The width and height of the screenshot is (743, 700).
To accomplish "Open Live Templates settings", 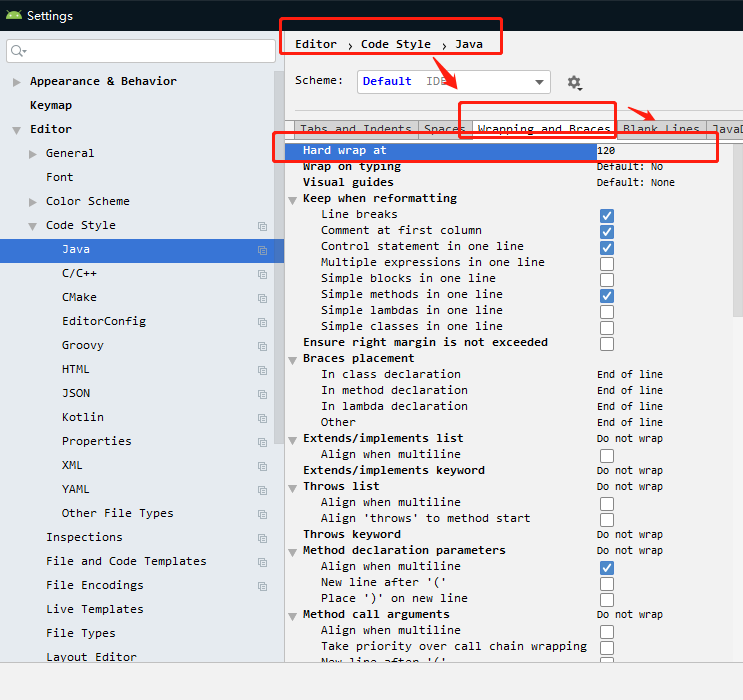I will coord(94,609).
